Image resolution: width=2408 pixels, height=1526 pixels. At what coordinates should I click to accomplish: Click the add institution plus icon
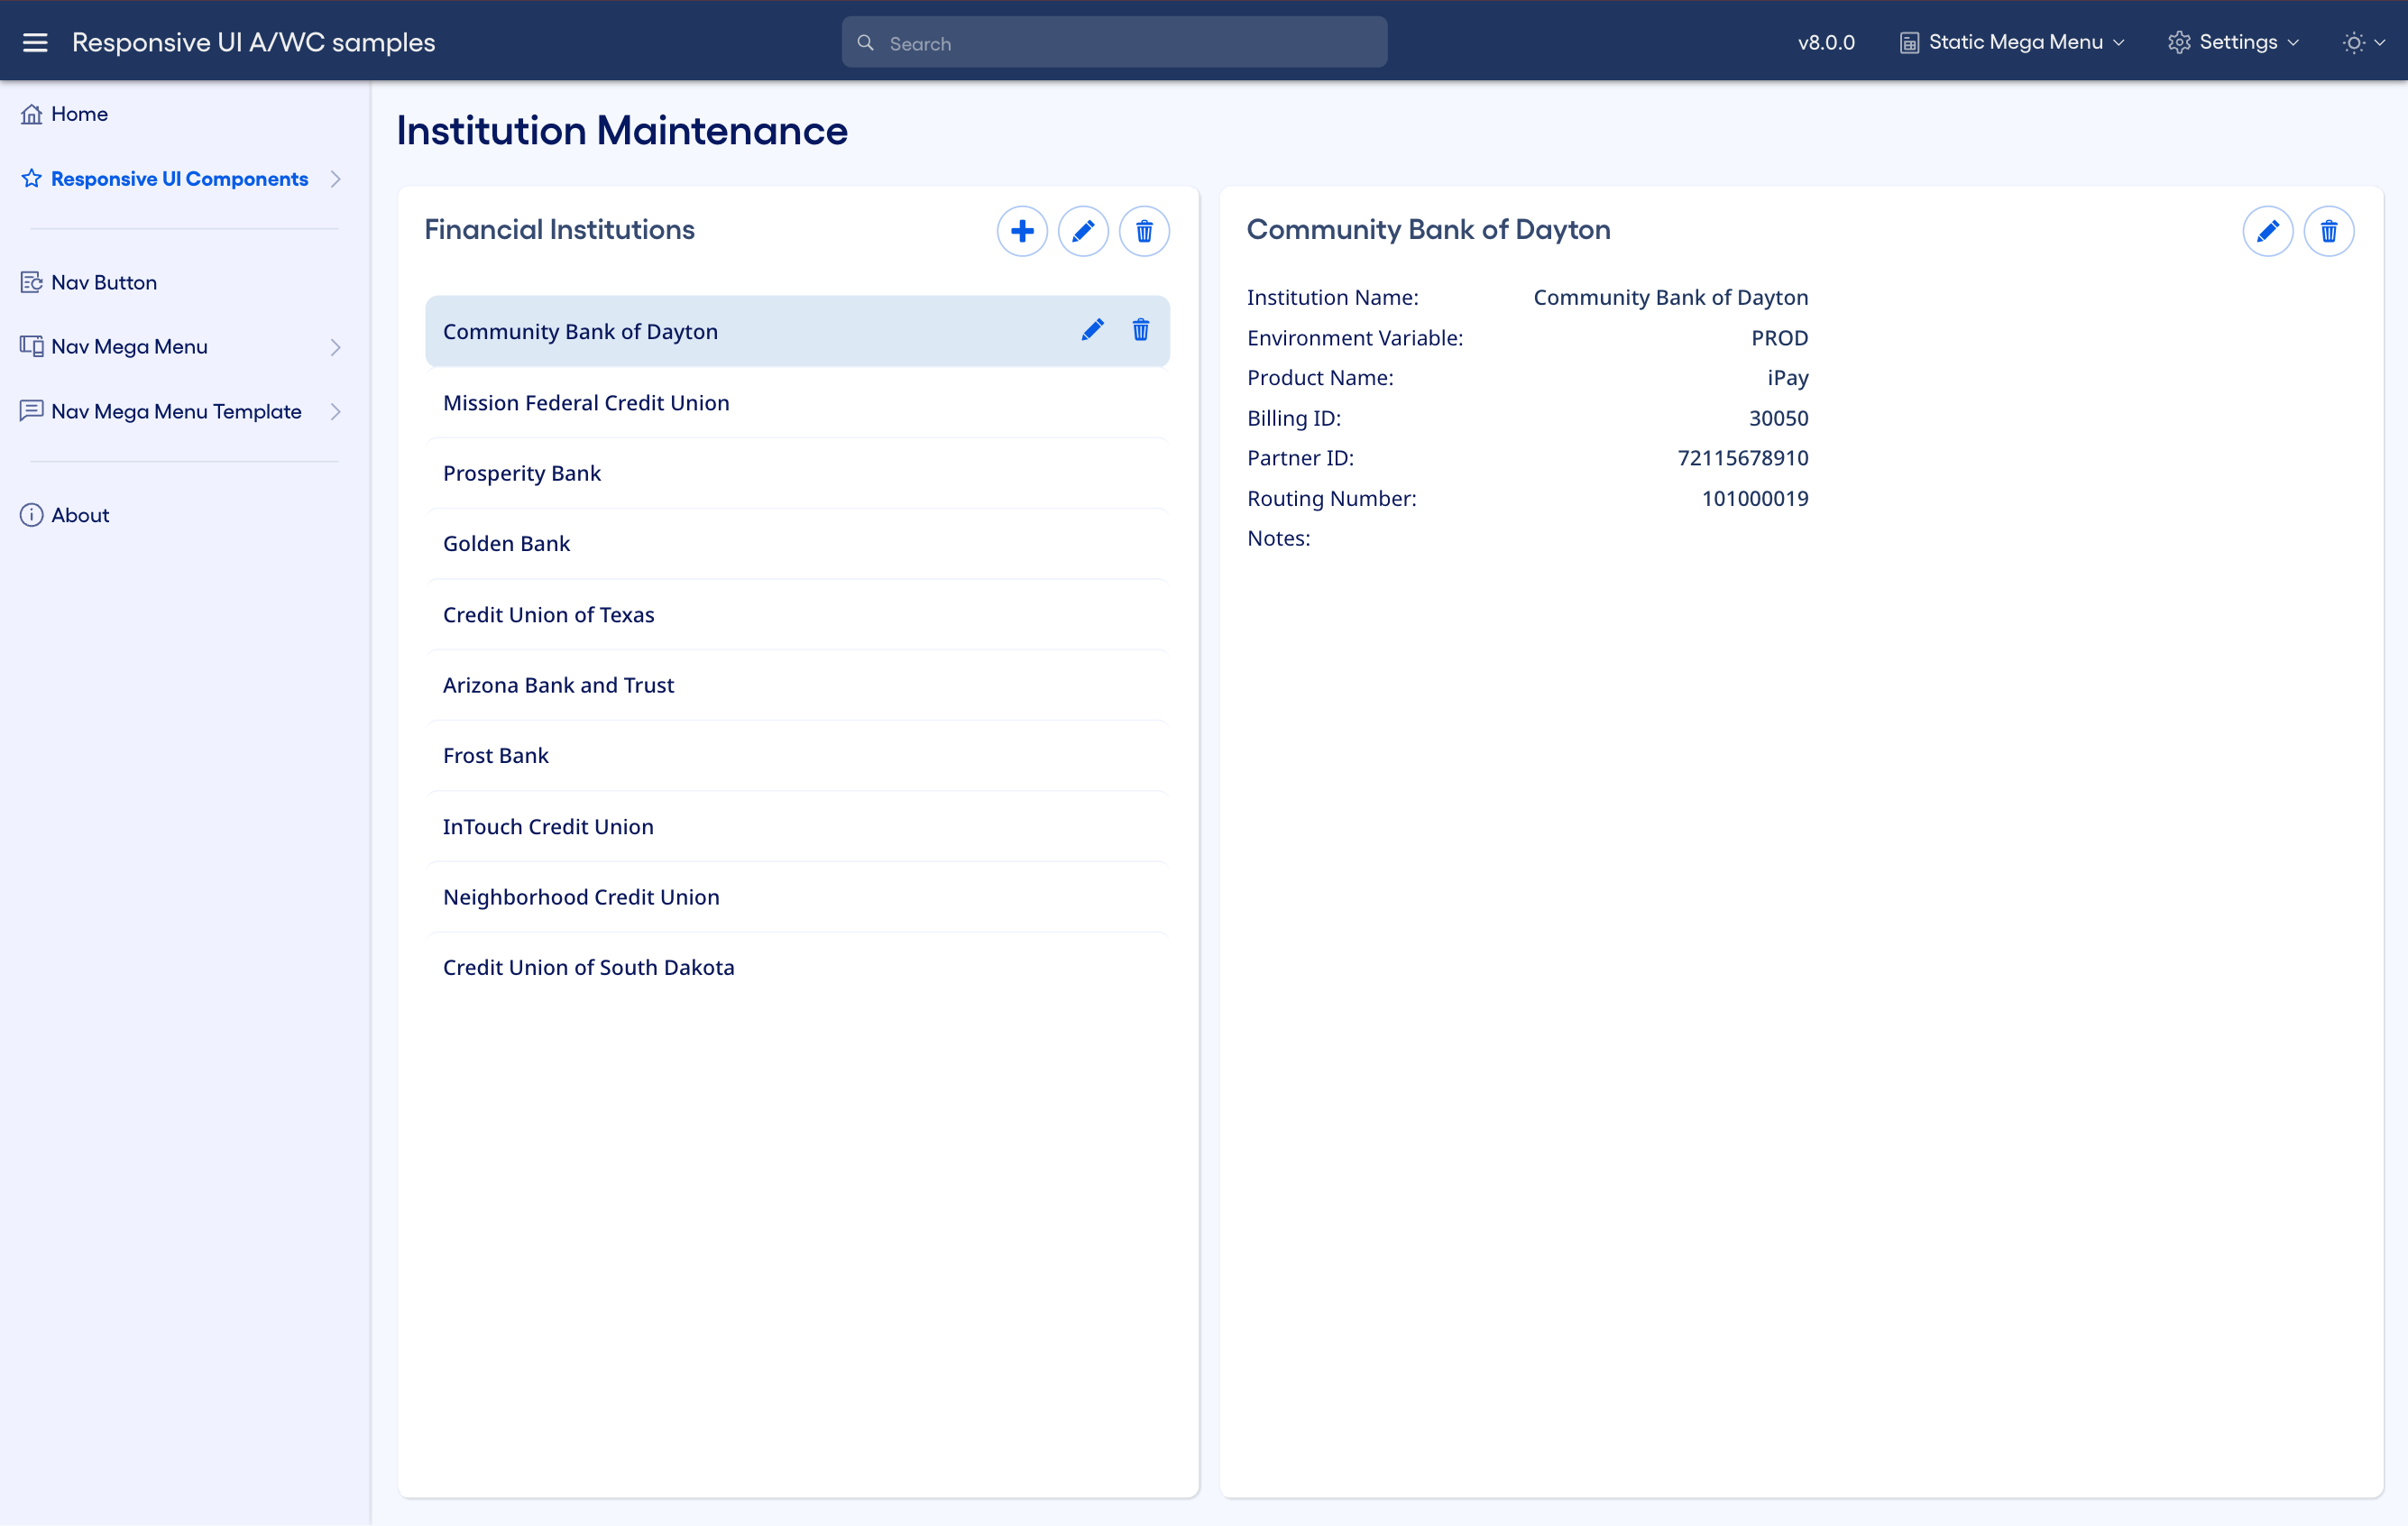tap(1022, 231)
